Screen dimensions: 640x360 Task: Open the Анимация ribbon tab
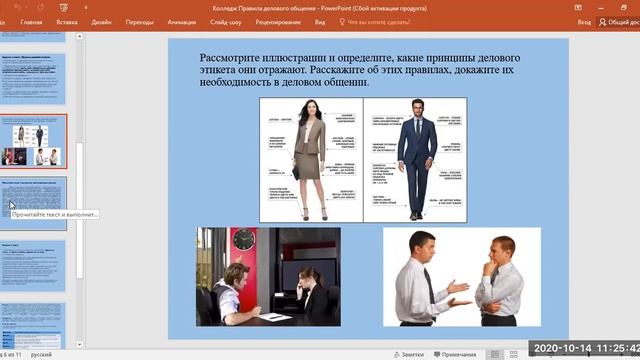(x=182, y=22)
